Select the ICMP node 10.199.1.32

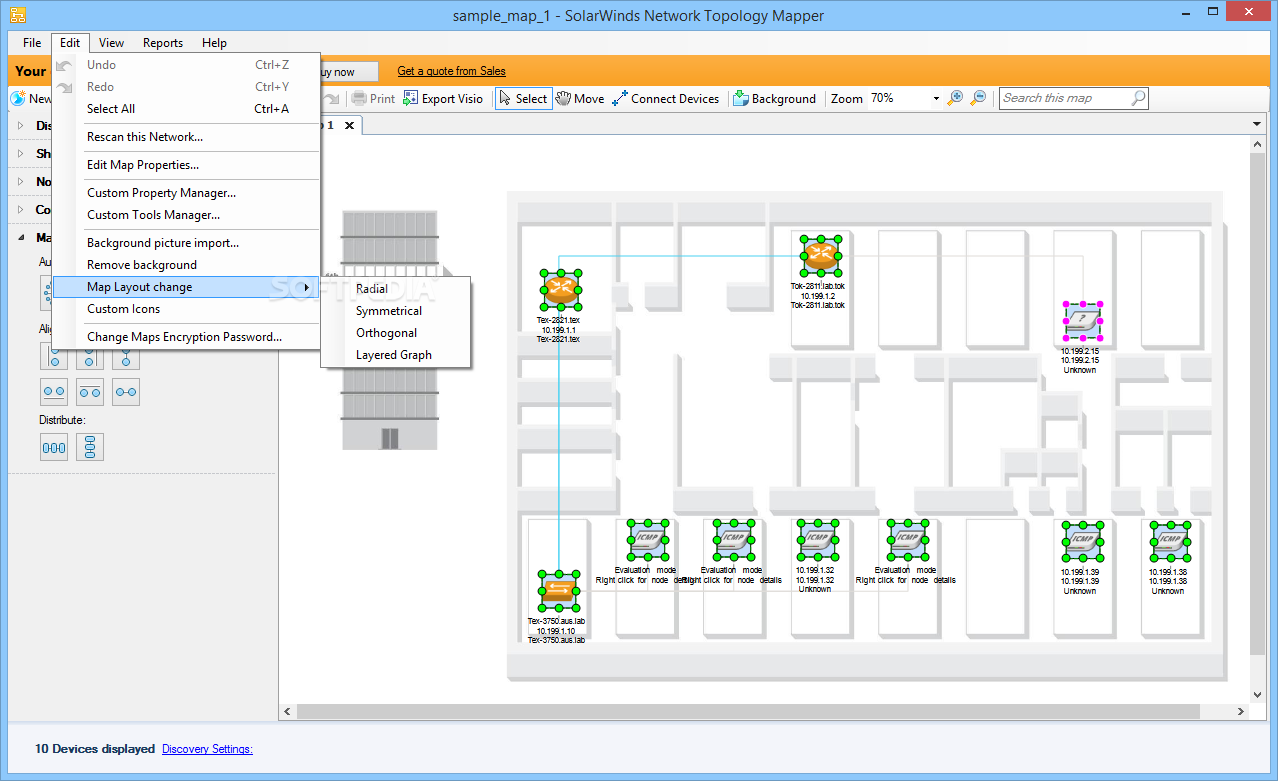(x=817, y=541)
